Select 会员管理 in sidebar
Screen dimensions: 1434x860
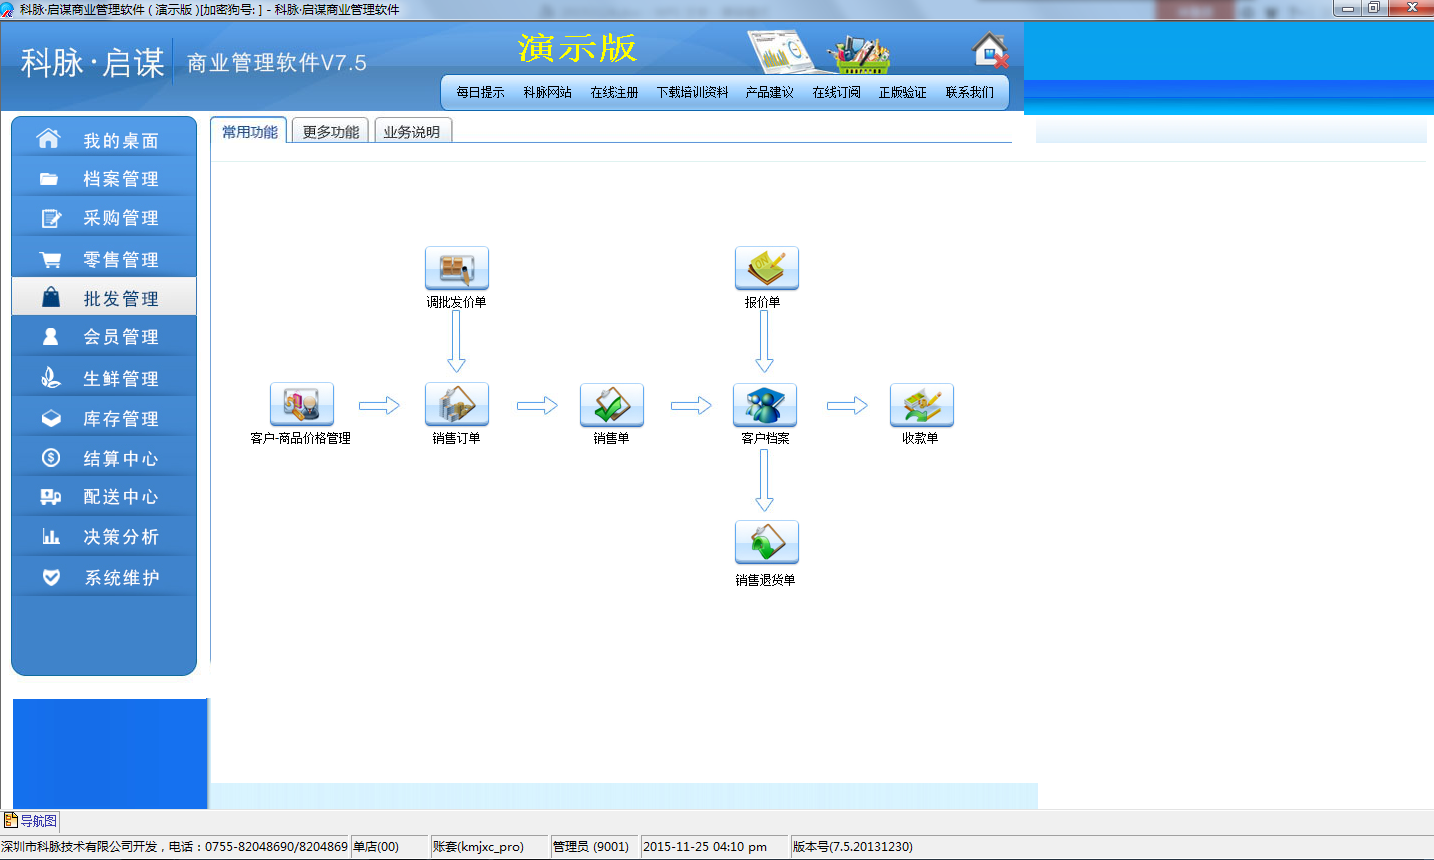click(x=104, y=337)
